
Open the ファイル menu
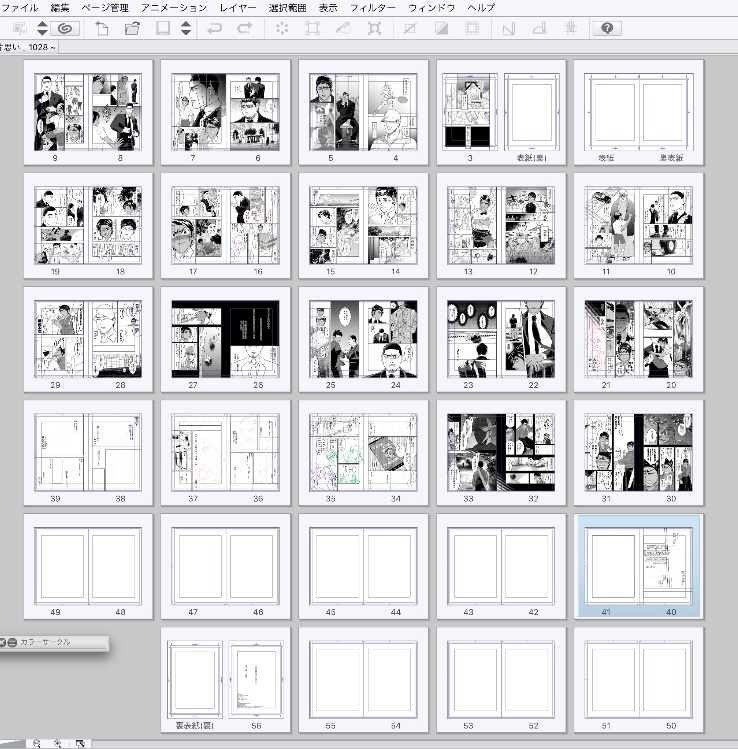tap(19, 8)
